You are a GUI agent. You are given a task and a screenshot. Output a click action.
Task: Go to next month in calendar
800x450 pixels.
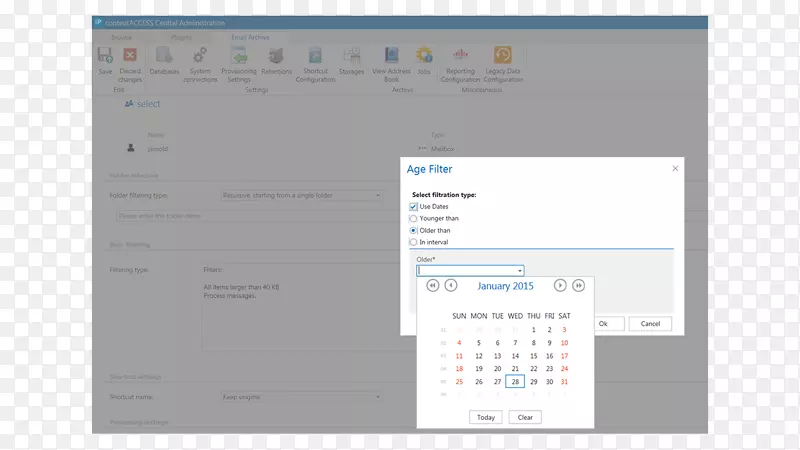click(x=560, y=286)
